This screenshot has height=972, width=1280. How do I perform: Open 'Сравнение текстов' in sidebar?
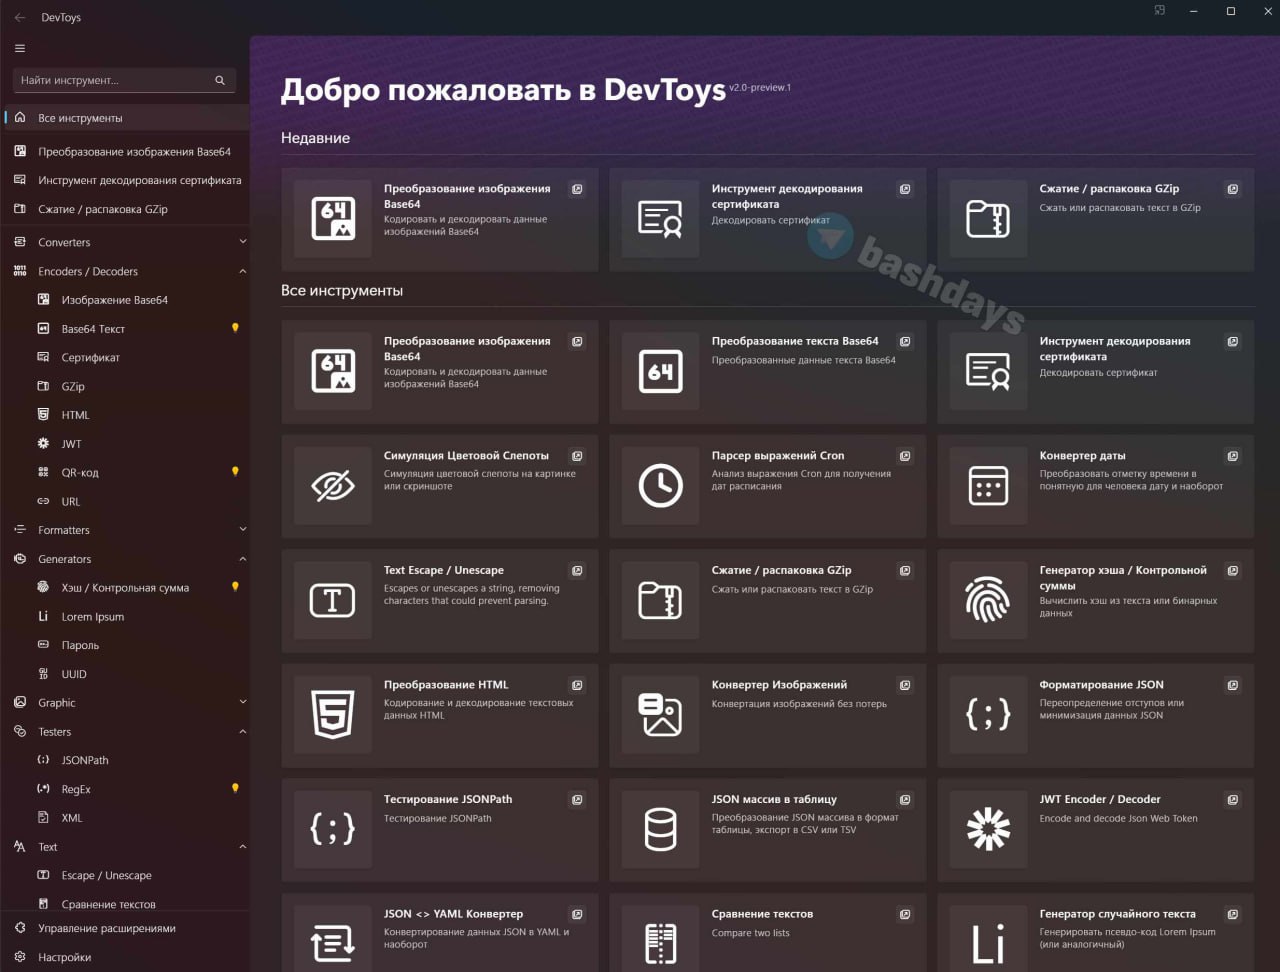tap(127, 903)
